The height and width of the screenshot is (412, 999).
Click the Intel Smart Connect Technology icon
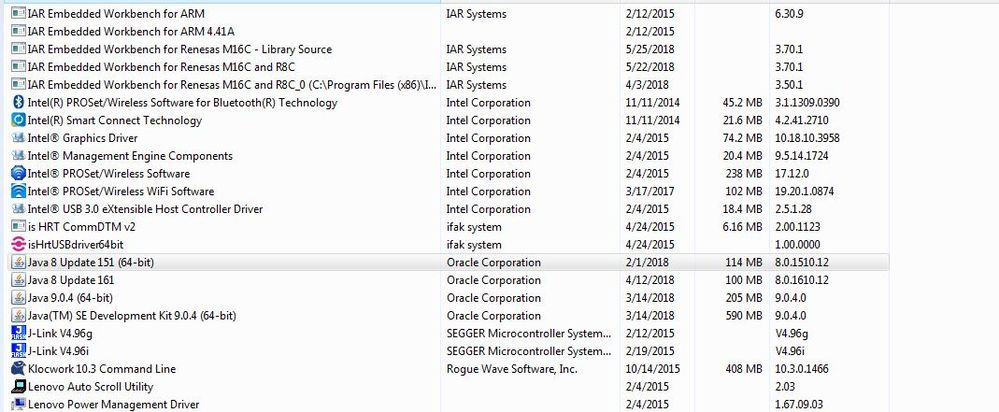click(x=18, y=120)
